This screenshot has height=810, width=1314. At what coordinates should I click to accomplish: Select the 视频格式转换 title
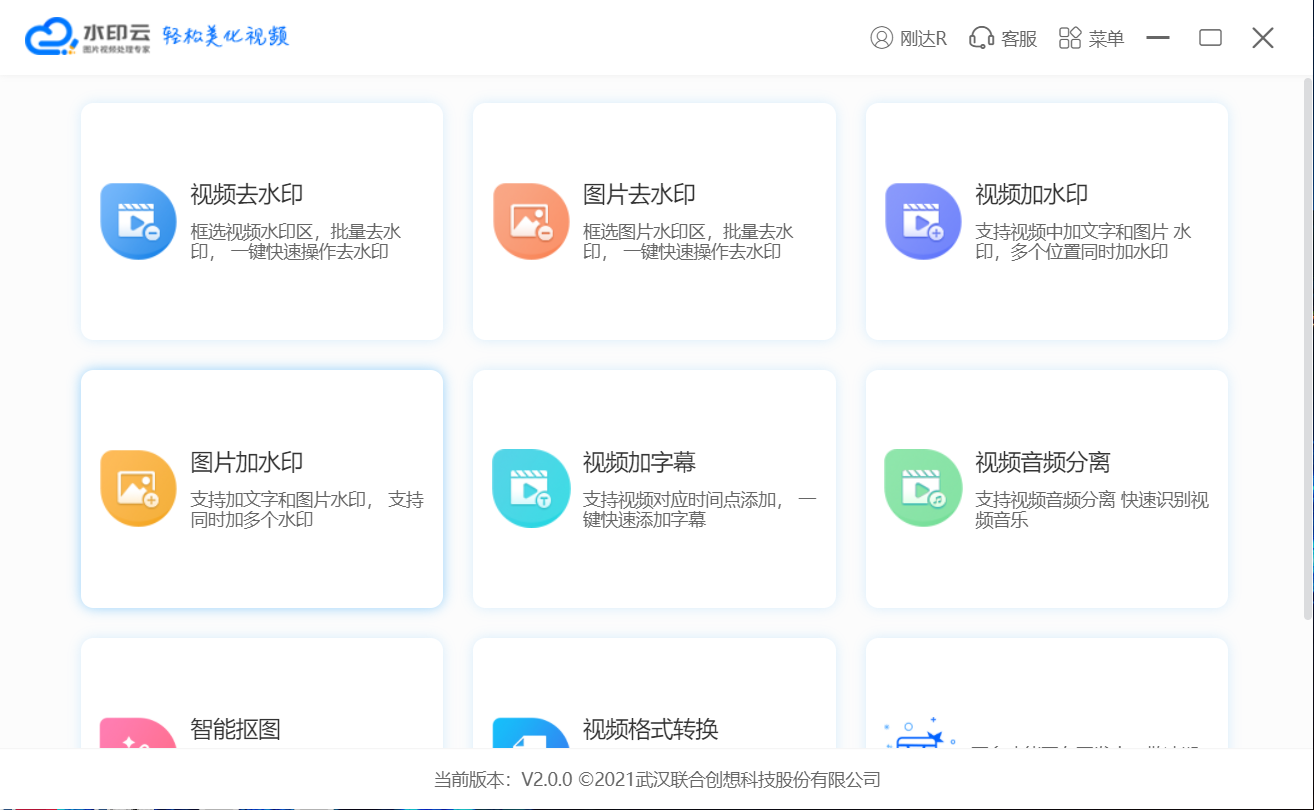pyautogui.click(x=651, y=729)
